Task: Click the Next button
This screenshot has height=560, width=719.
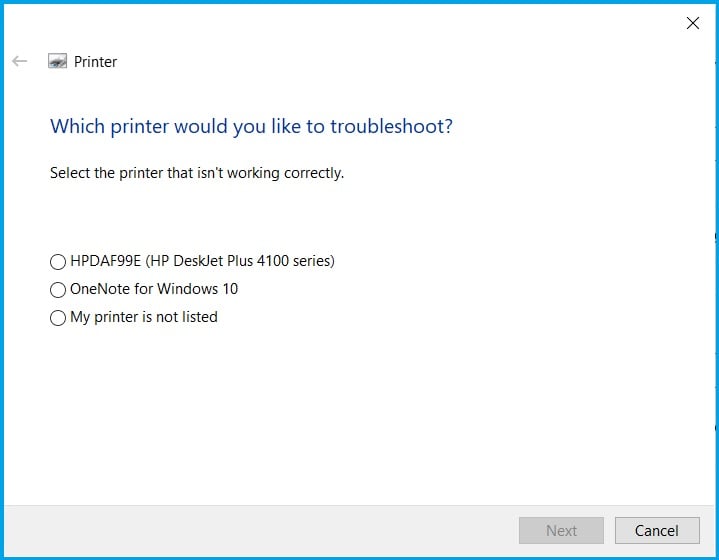Action: [x=561, y=531]
